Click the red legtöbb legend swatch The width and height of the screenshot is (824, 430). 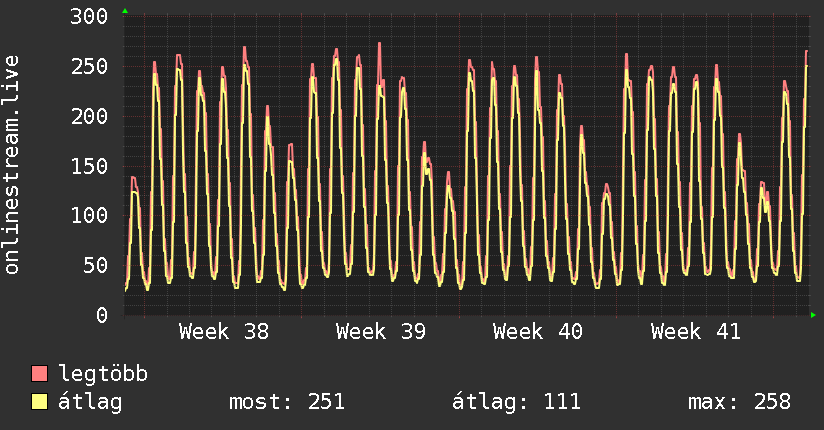tap(39, 373)
